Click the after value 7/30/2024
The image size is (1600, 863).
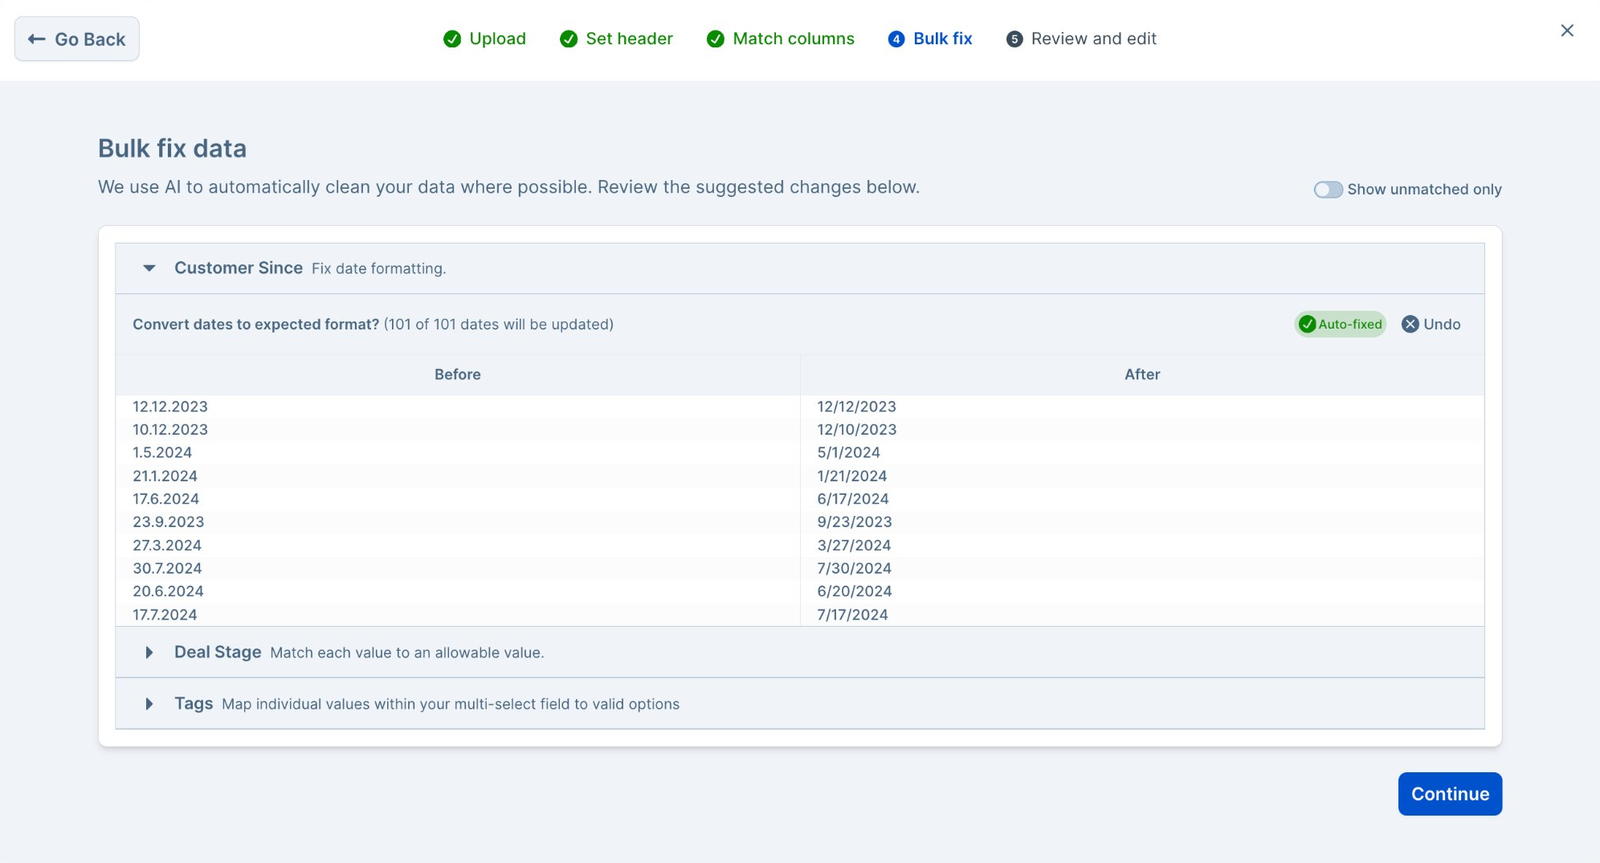[854, 569]
